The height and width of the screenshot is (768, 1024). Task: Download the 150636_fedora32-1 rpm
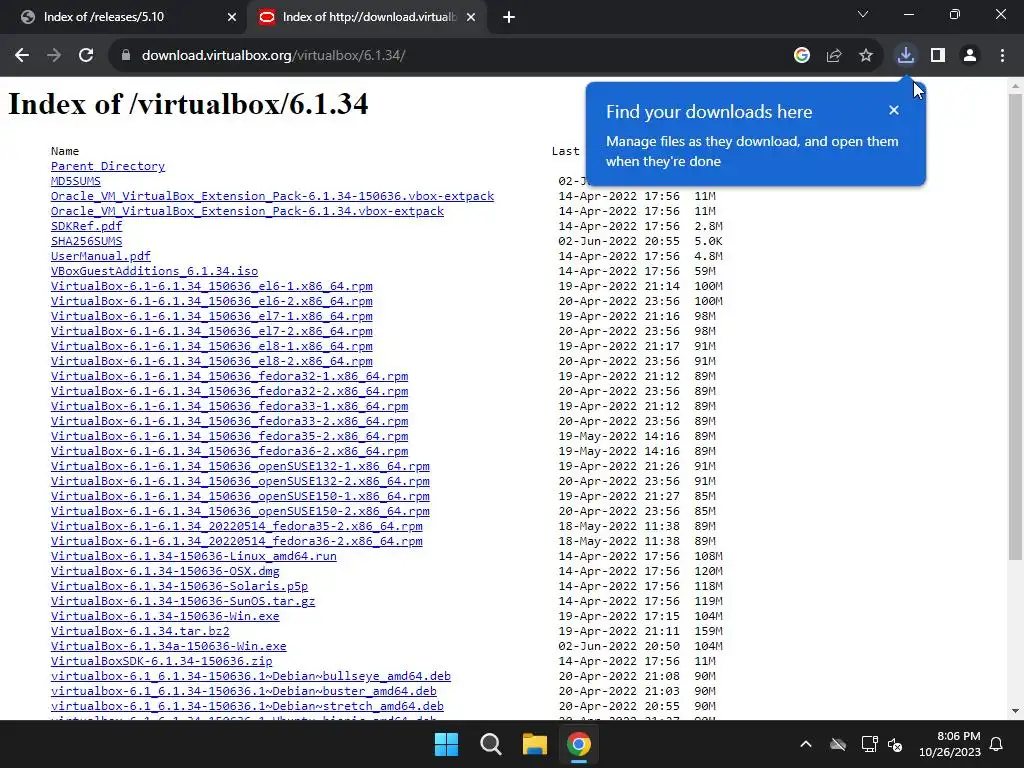tap(229, 376)
